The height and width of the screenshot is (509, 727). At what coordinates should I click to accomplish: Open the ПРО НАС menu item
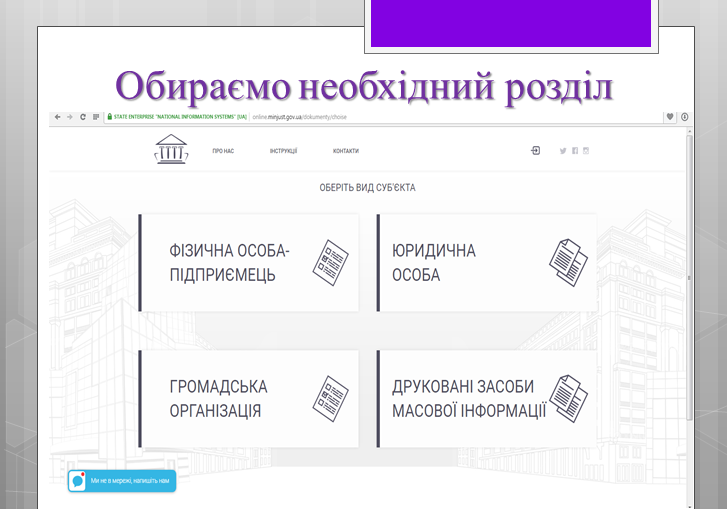(x=223, y=151)
